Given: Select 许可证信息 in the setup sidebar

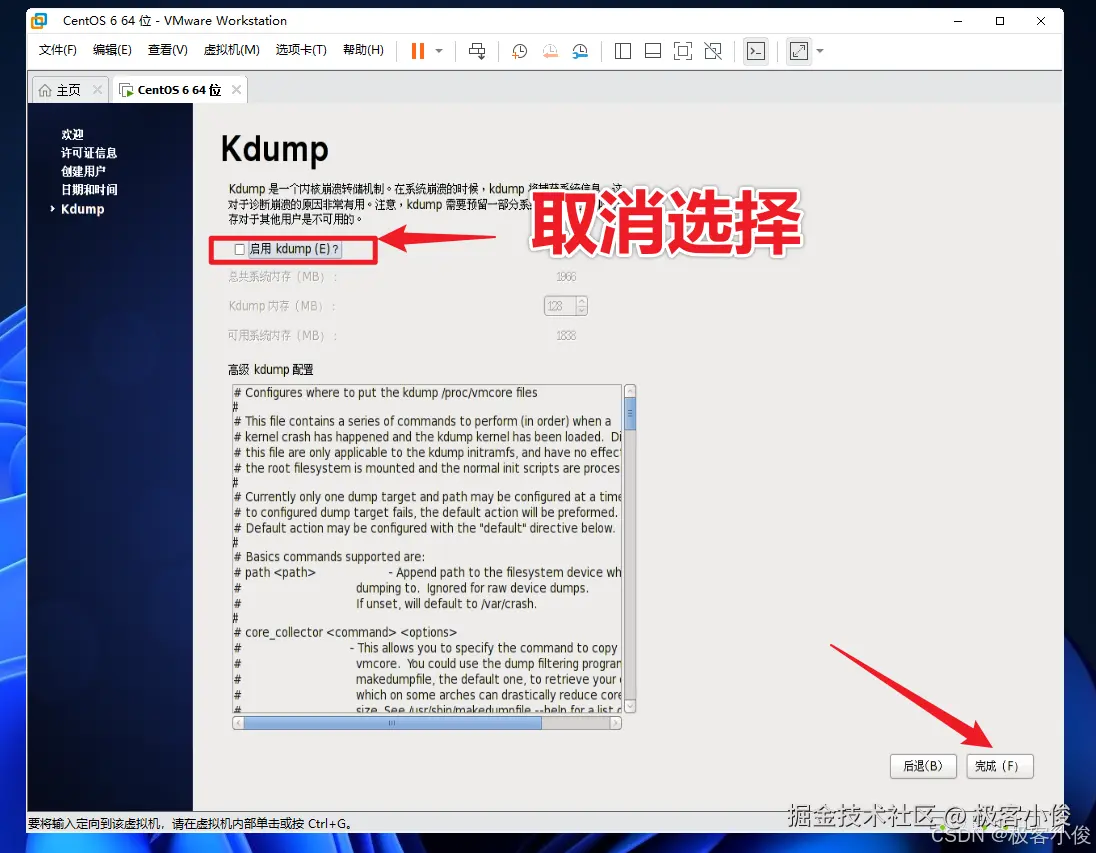Looking at the screenshot, I should [x=89, y=152].
